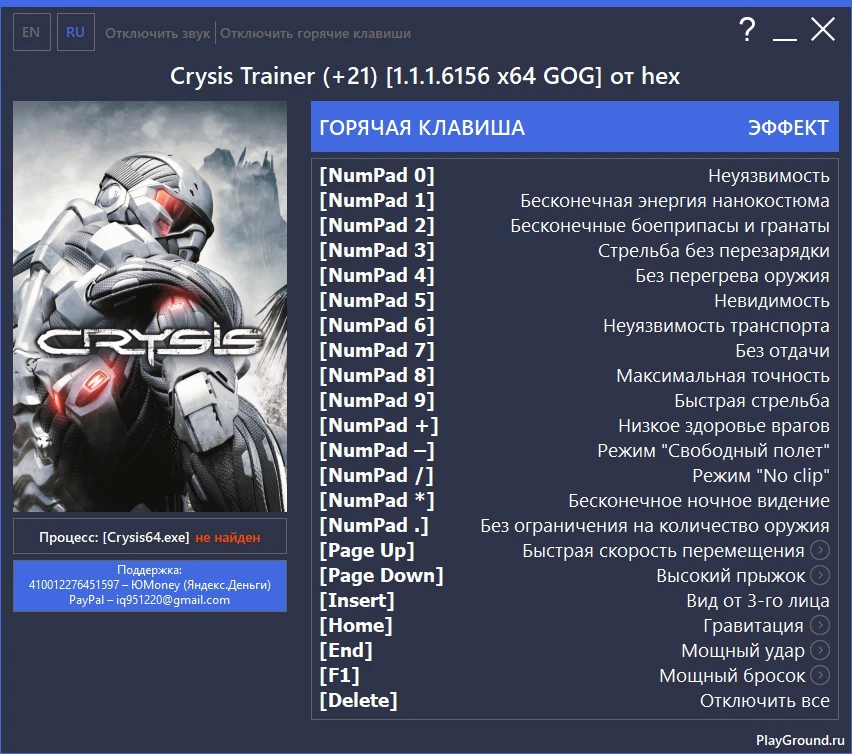Click the Crysis cover art image

click(x=148, y=305)
